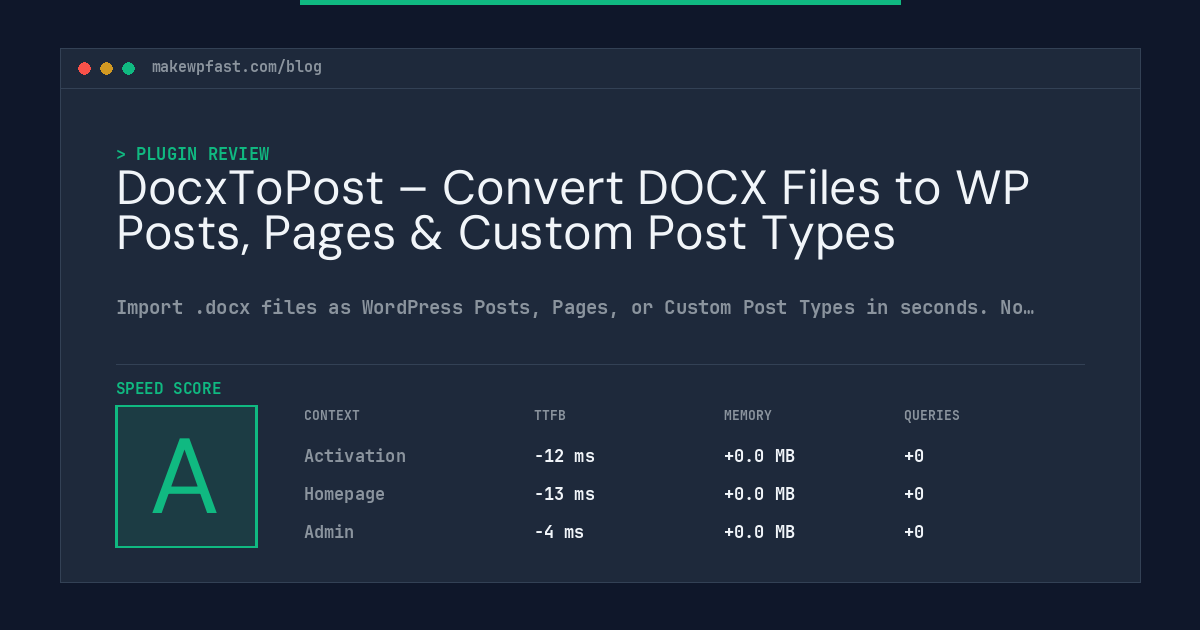Click the Admin memory '+0.0 MB' value
Image resolution: width=1200 pixels, height=630 pixels.
[x=759, y=532]
